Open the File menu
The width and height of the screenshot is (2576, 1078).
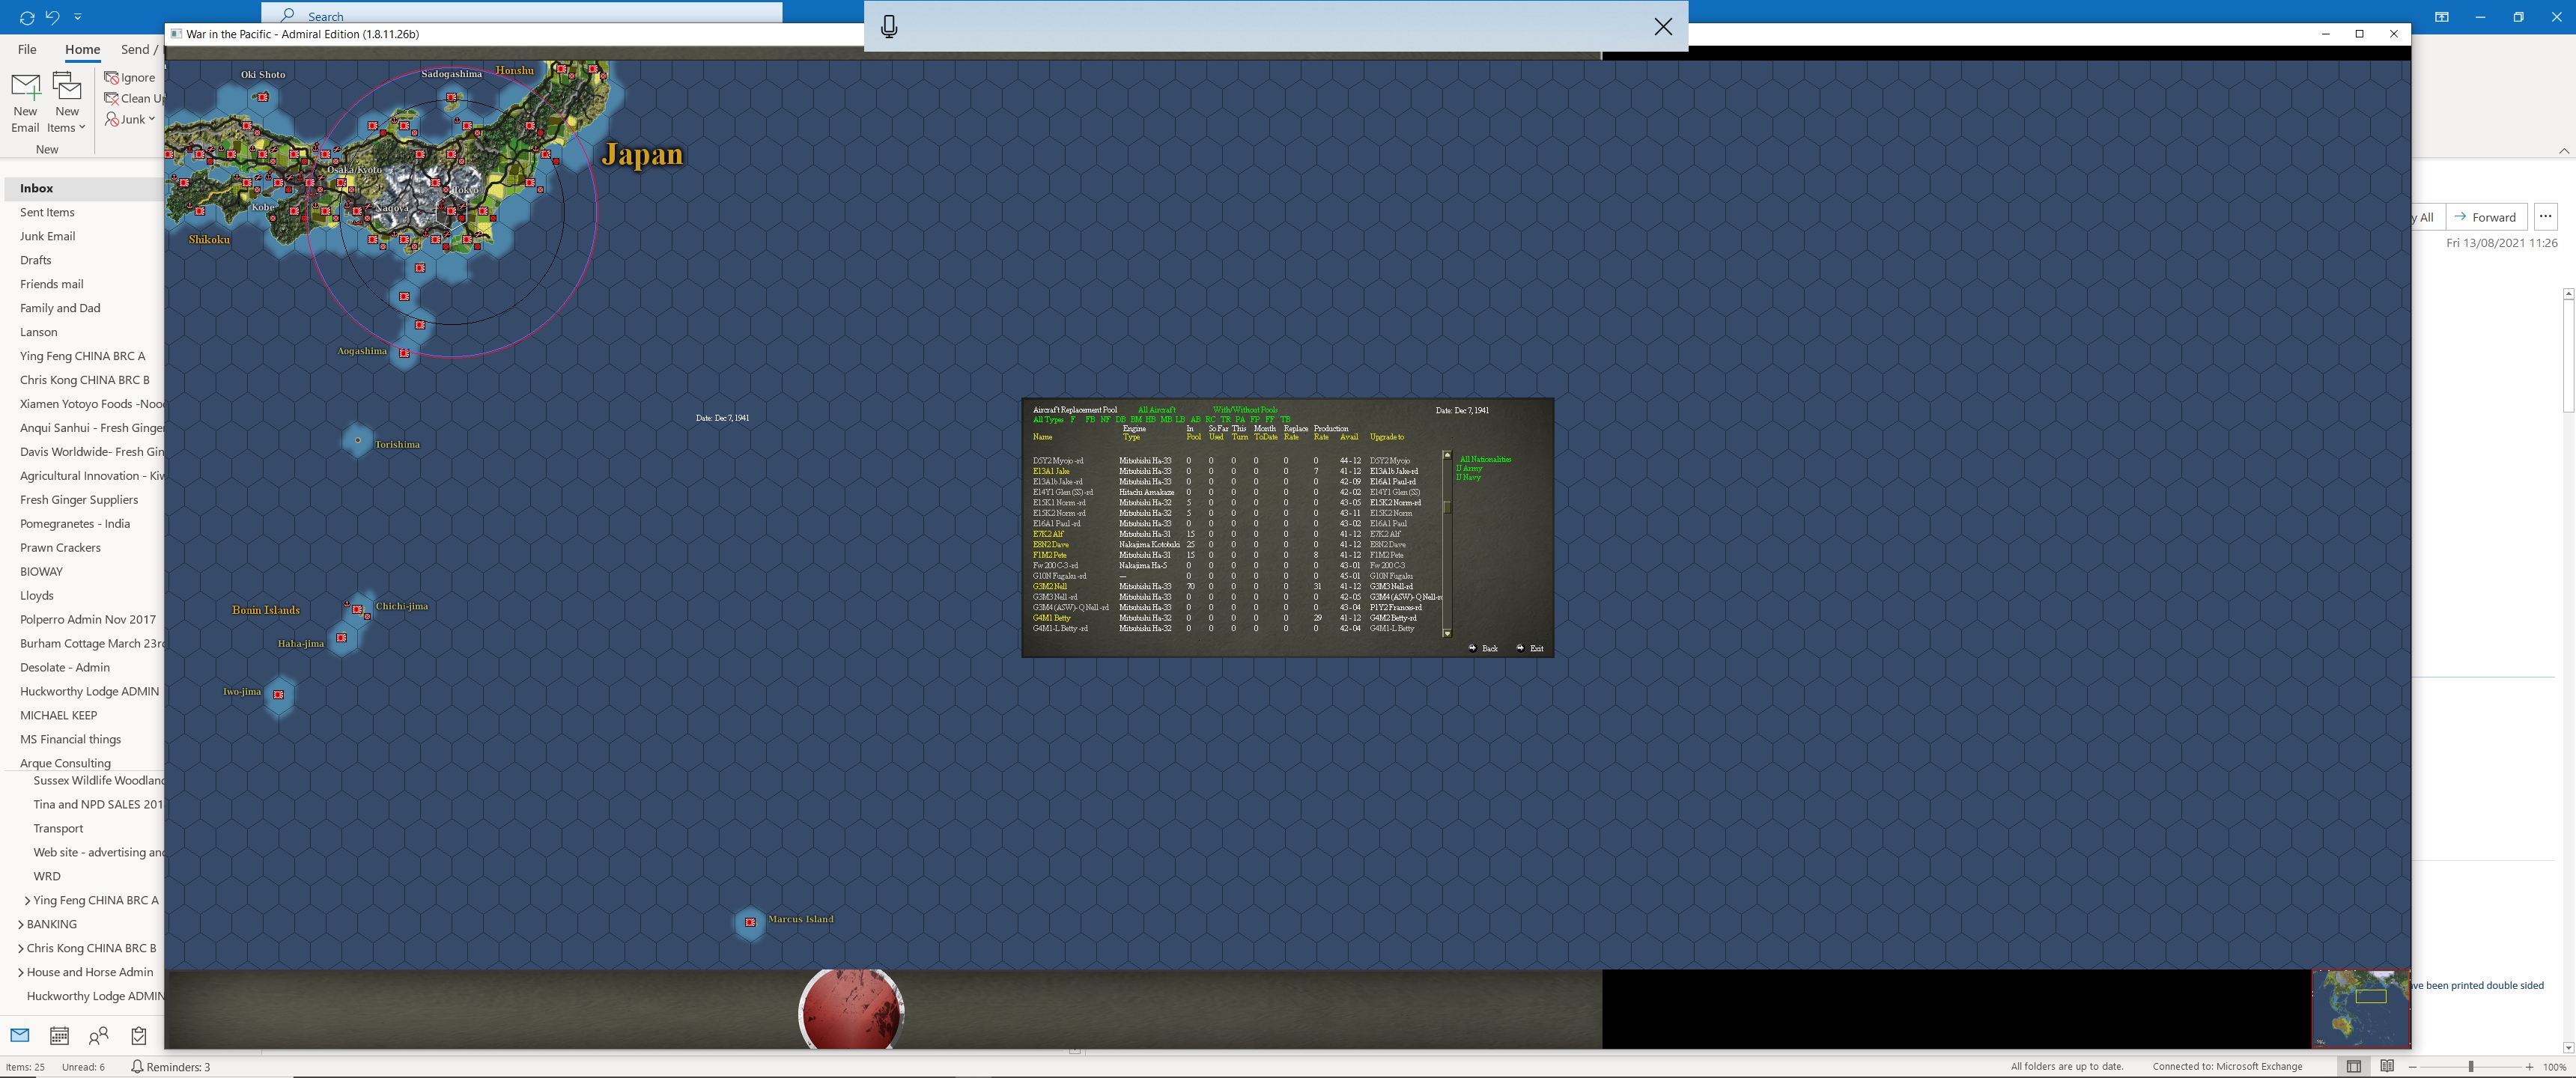[26, 49]
